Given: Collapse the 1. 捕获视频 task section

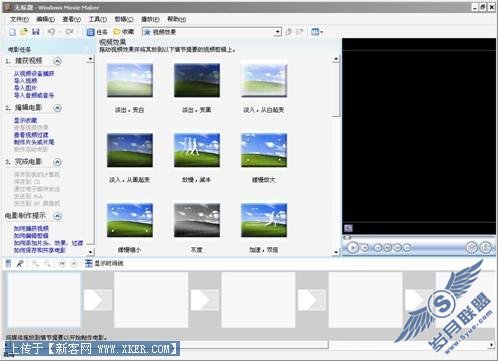Looking at the screenshot, I should point(58,61).
